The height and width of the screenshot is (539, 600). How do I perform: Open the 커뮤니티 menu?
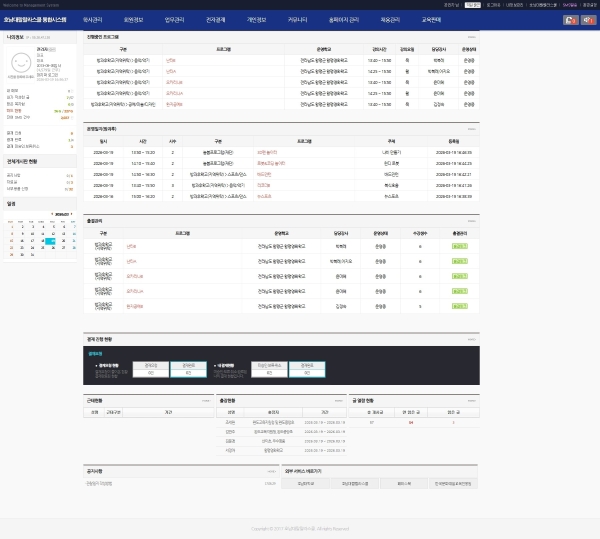click(x=297, y=20)
